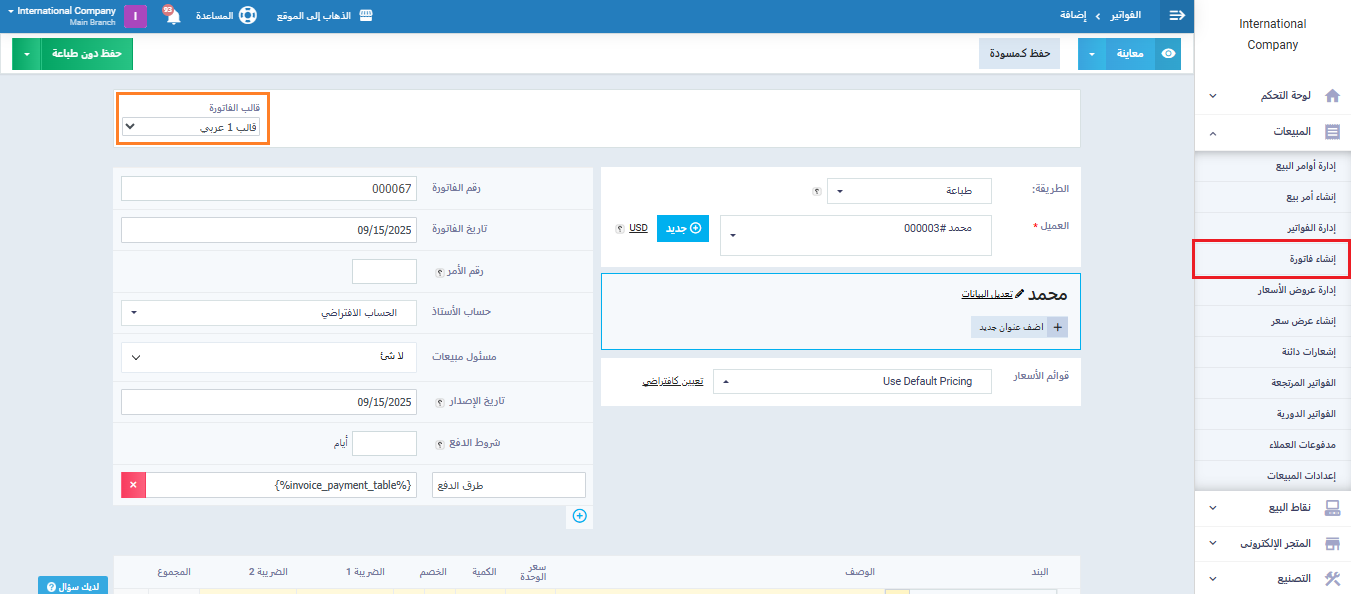The image size is (1351, 594).
Task: Expand the save without printing arrow
Action: (26, 54)
